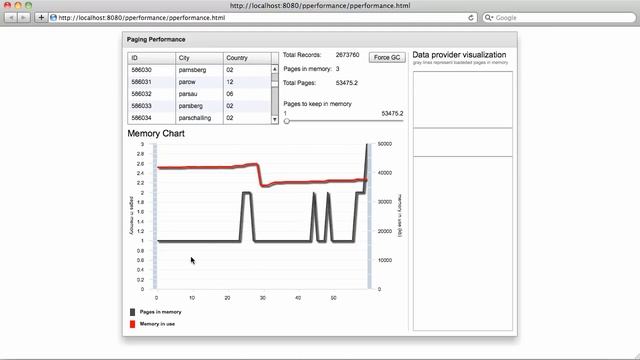Click the globe site icon in address bar
The width and height of the screenshot is (640, 360).
point(53,18)
